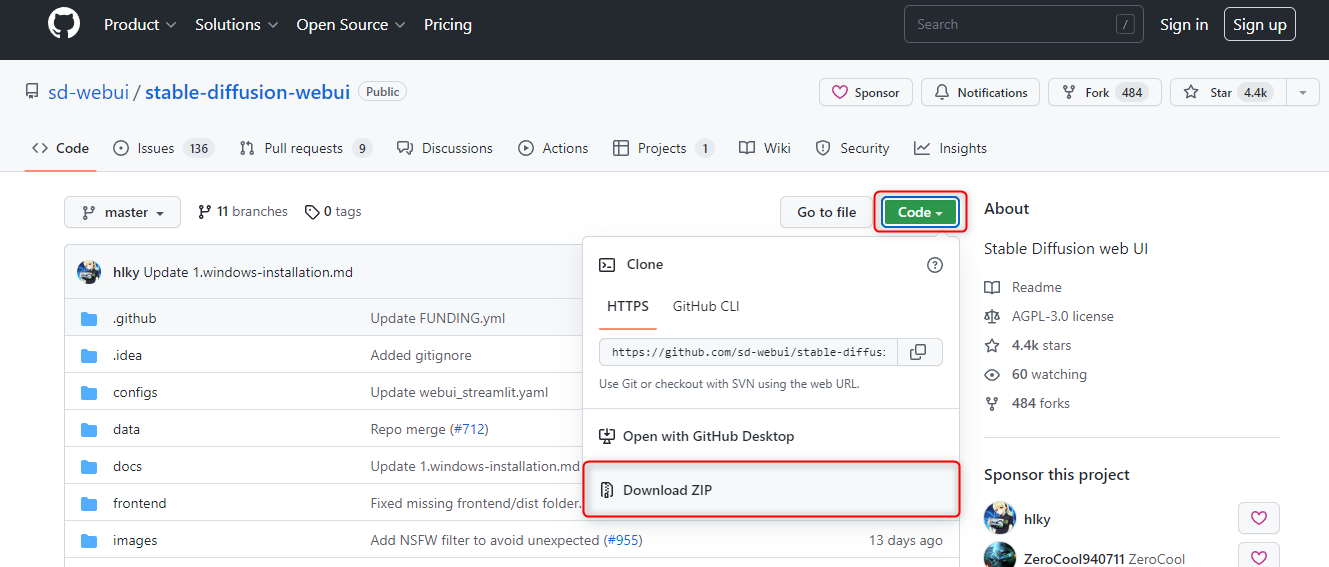
Task: Click the tags label icon
Action: pos(313,212)
